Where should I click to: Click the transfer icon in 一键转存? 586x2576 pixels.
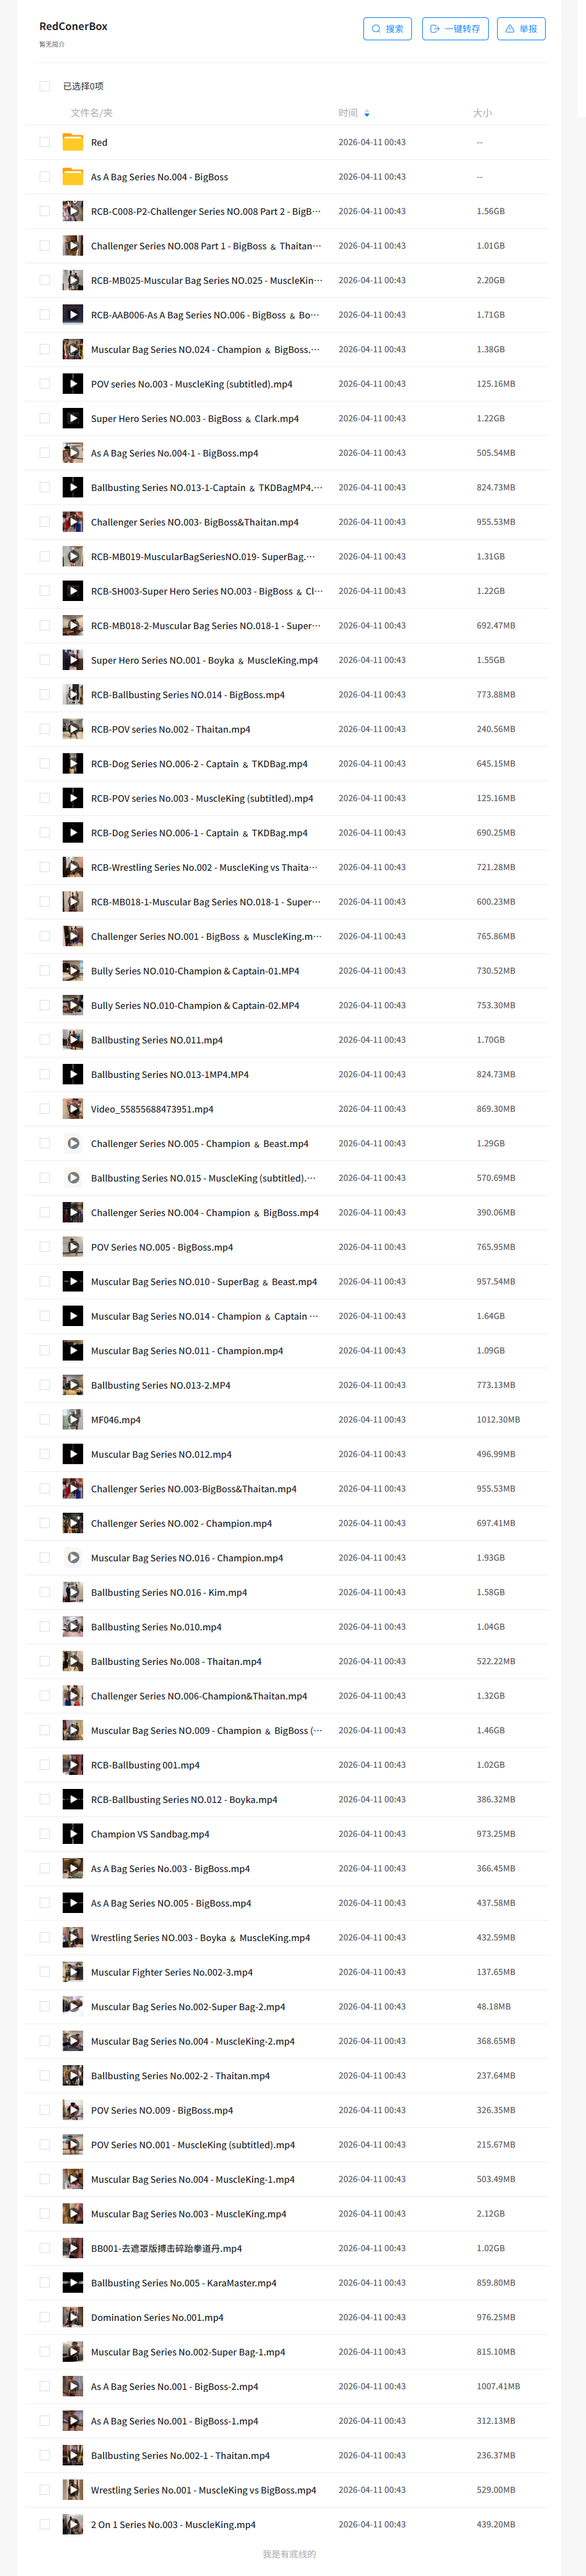(x=435, y=29)
